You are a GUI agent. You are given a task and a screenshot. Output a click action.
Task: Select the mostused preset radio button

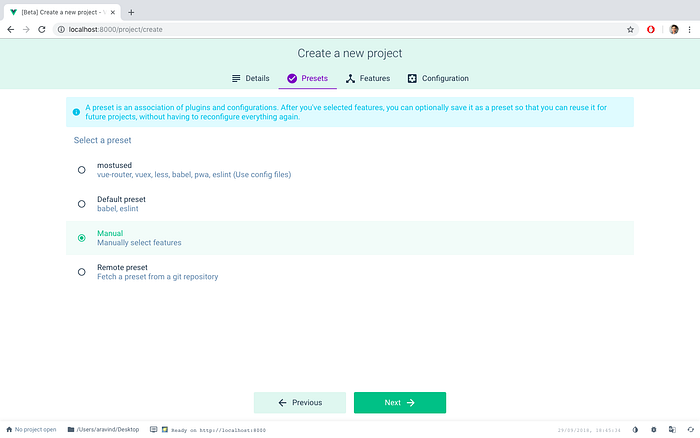(x=82, y=170)
